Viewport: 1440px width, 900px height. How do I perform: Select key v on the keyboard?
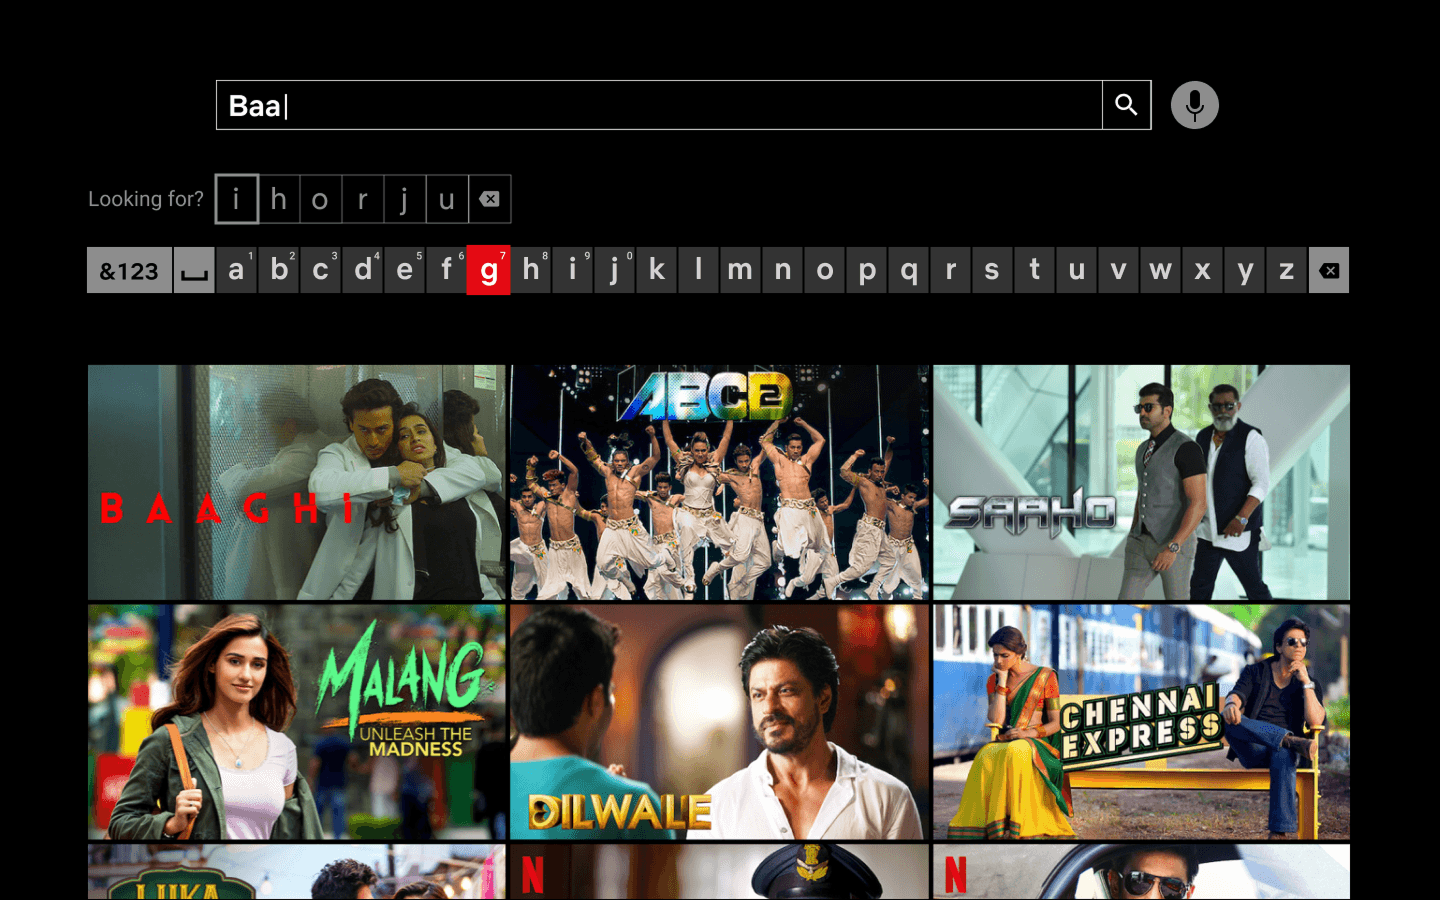point(1119,270)
